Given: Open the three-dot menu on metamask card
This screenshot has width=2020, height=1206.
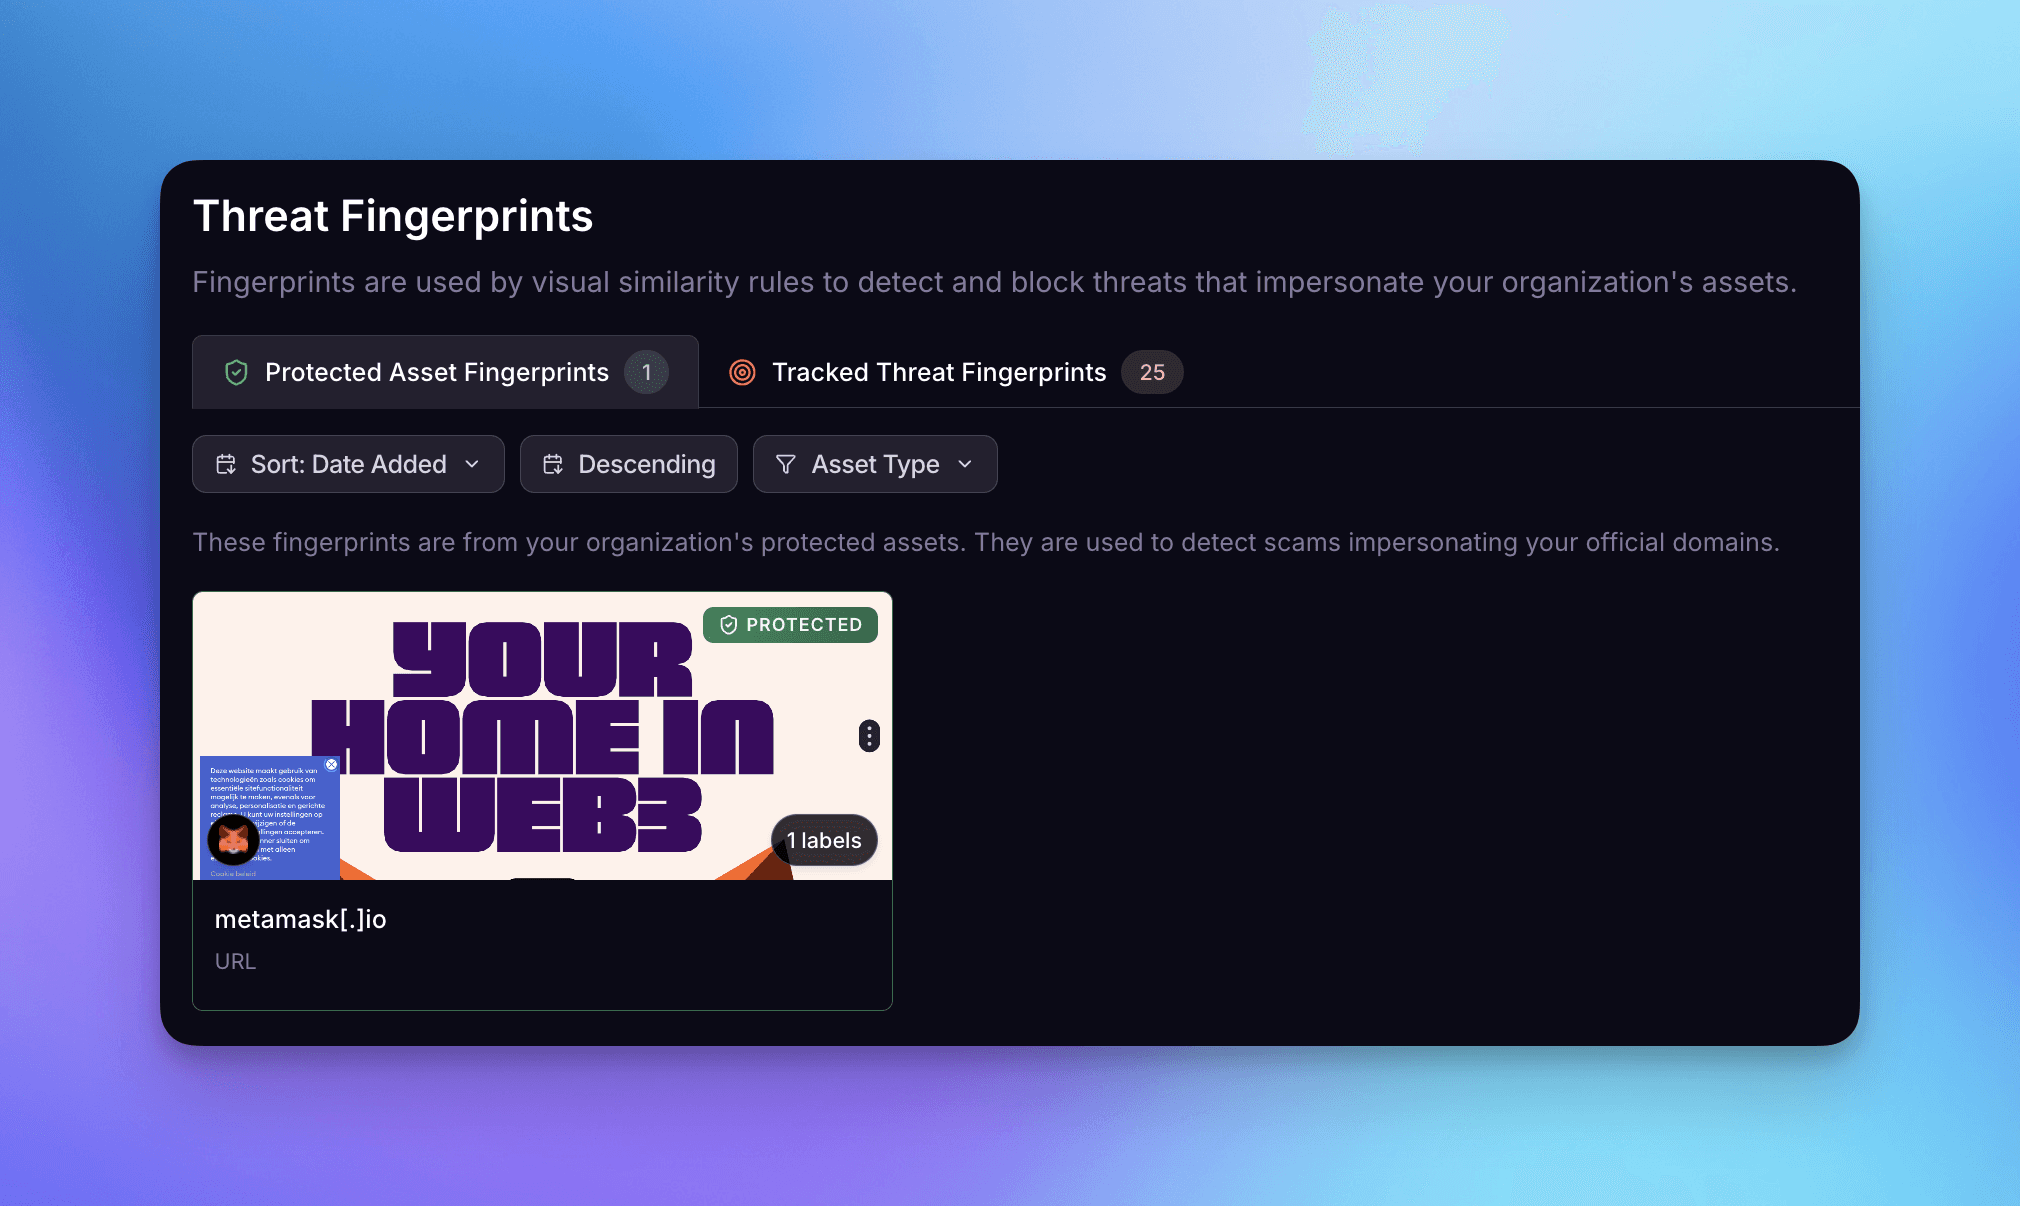Looking at the screenshot, I should click(869, 736).
